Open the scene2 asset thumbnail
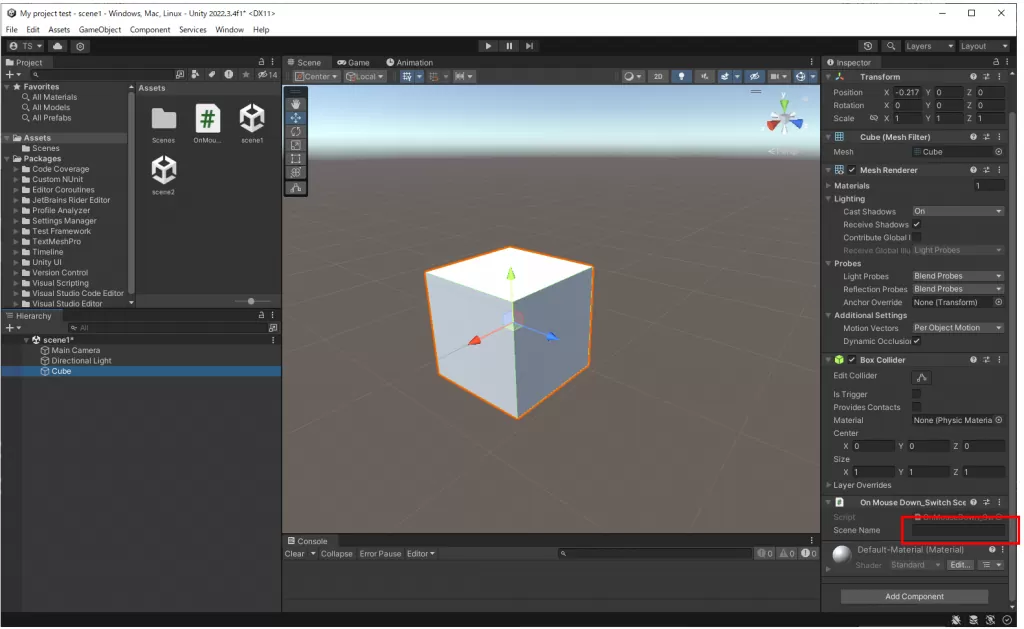 tap(163, 170)
